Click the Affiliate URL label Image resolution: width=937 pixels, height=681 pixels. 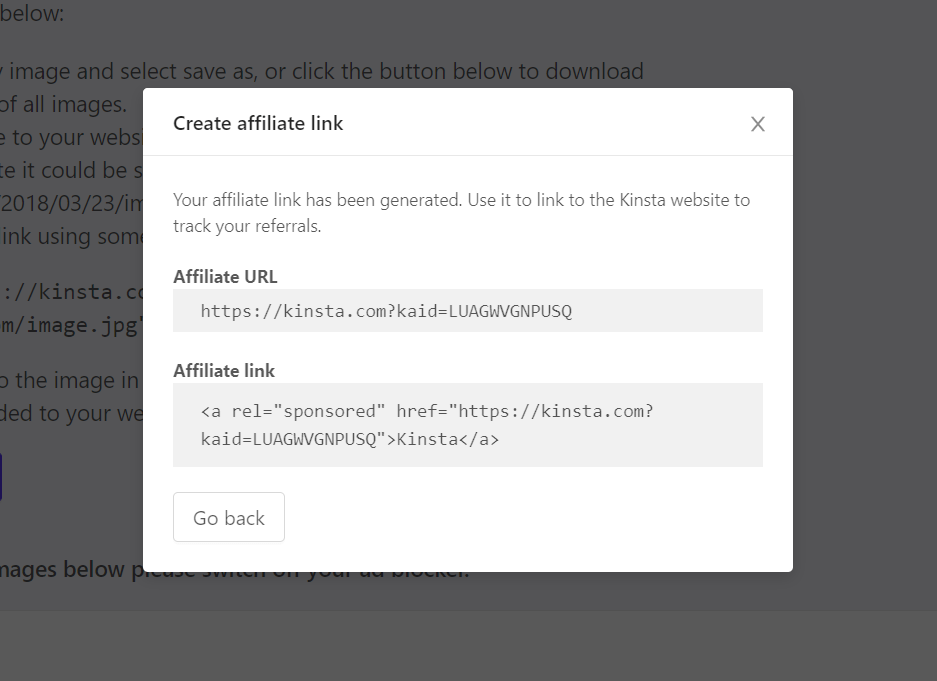[x=225, y=277]
